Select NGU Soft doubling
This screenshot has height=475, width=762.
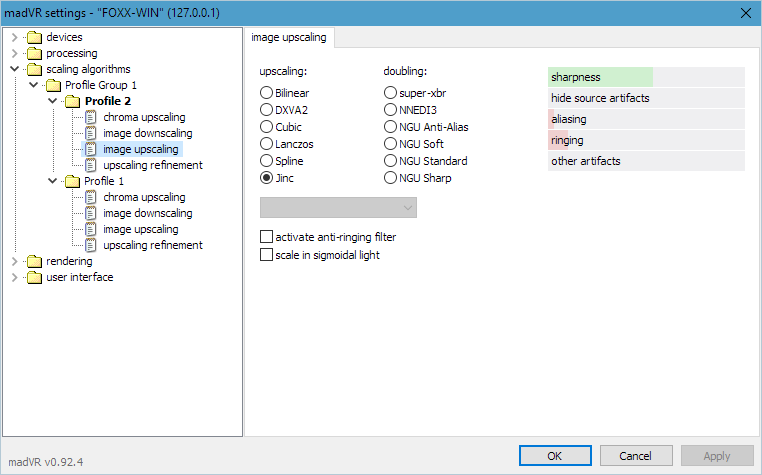point(390,143)
